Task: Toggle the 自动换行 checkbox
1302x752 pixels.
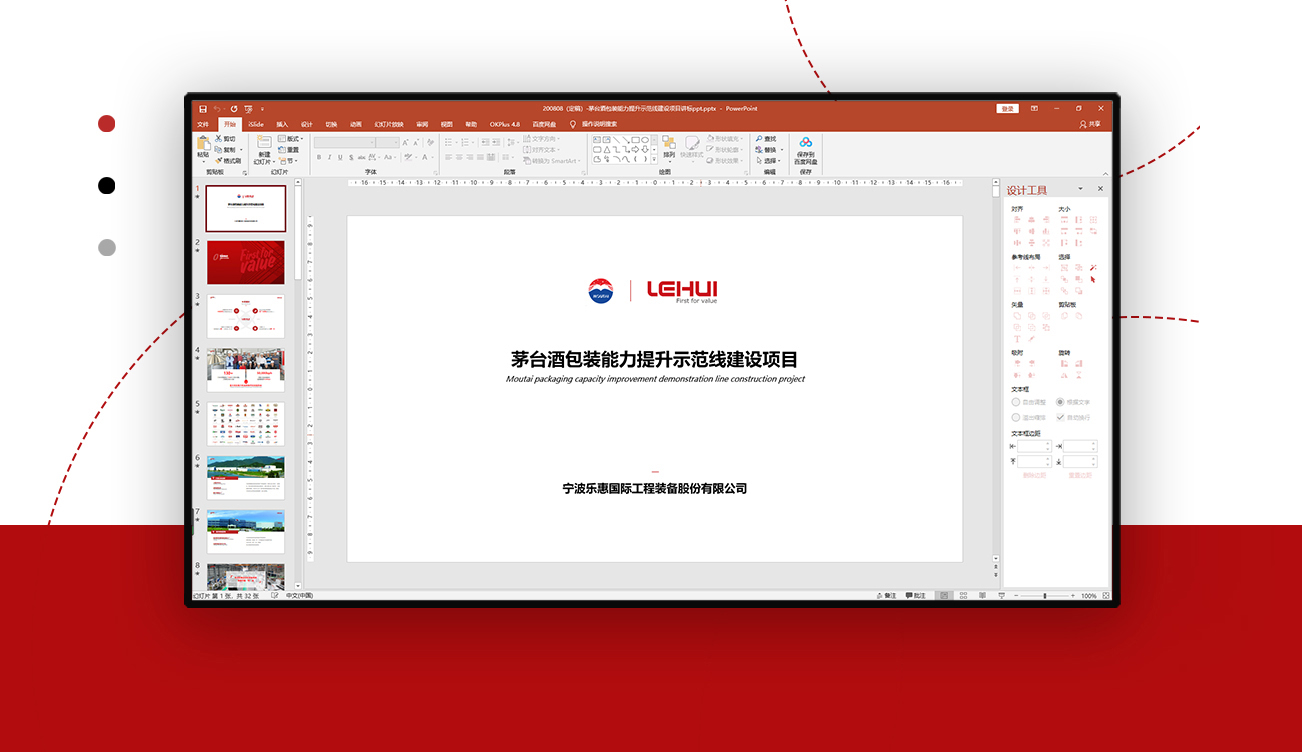Action: [x=1061, y=417]
